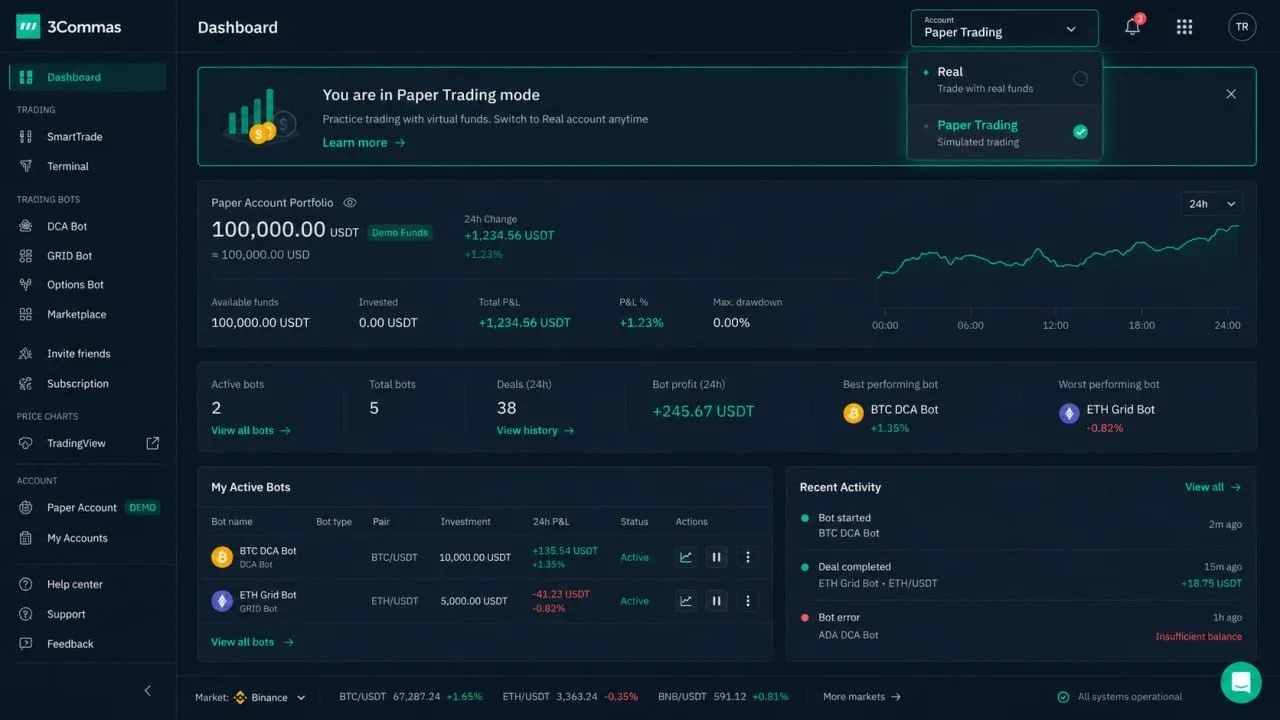Open the apps grid icon
The image size is (1280, 720).
point(1185,27)
